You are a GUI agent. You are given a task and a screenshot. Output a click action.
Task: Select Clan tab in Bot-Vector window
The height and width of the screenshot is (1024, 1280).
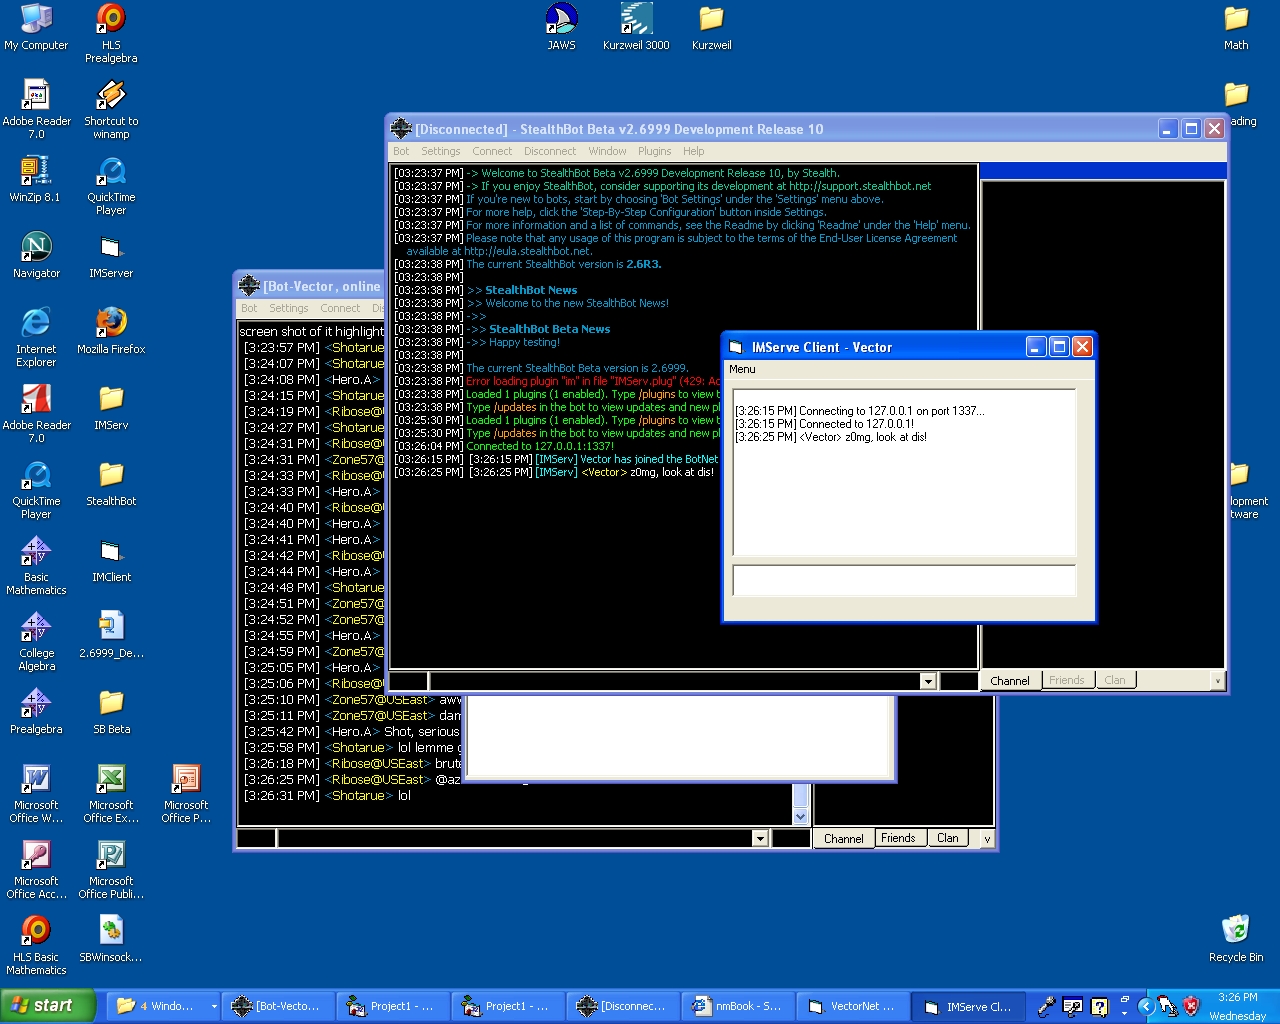(948, 838)
